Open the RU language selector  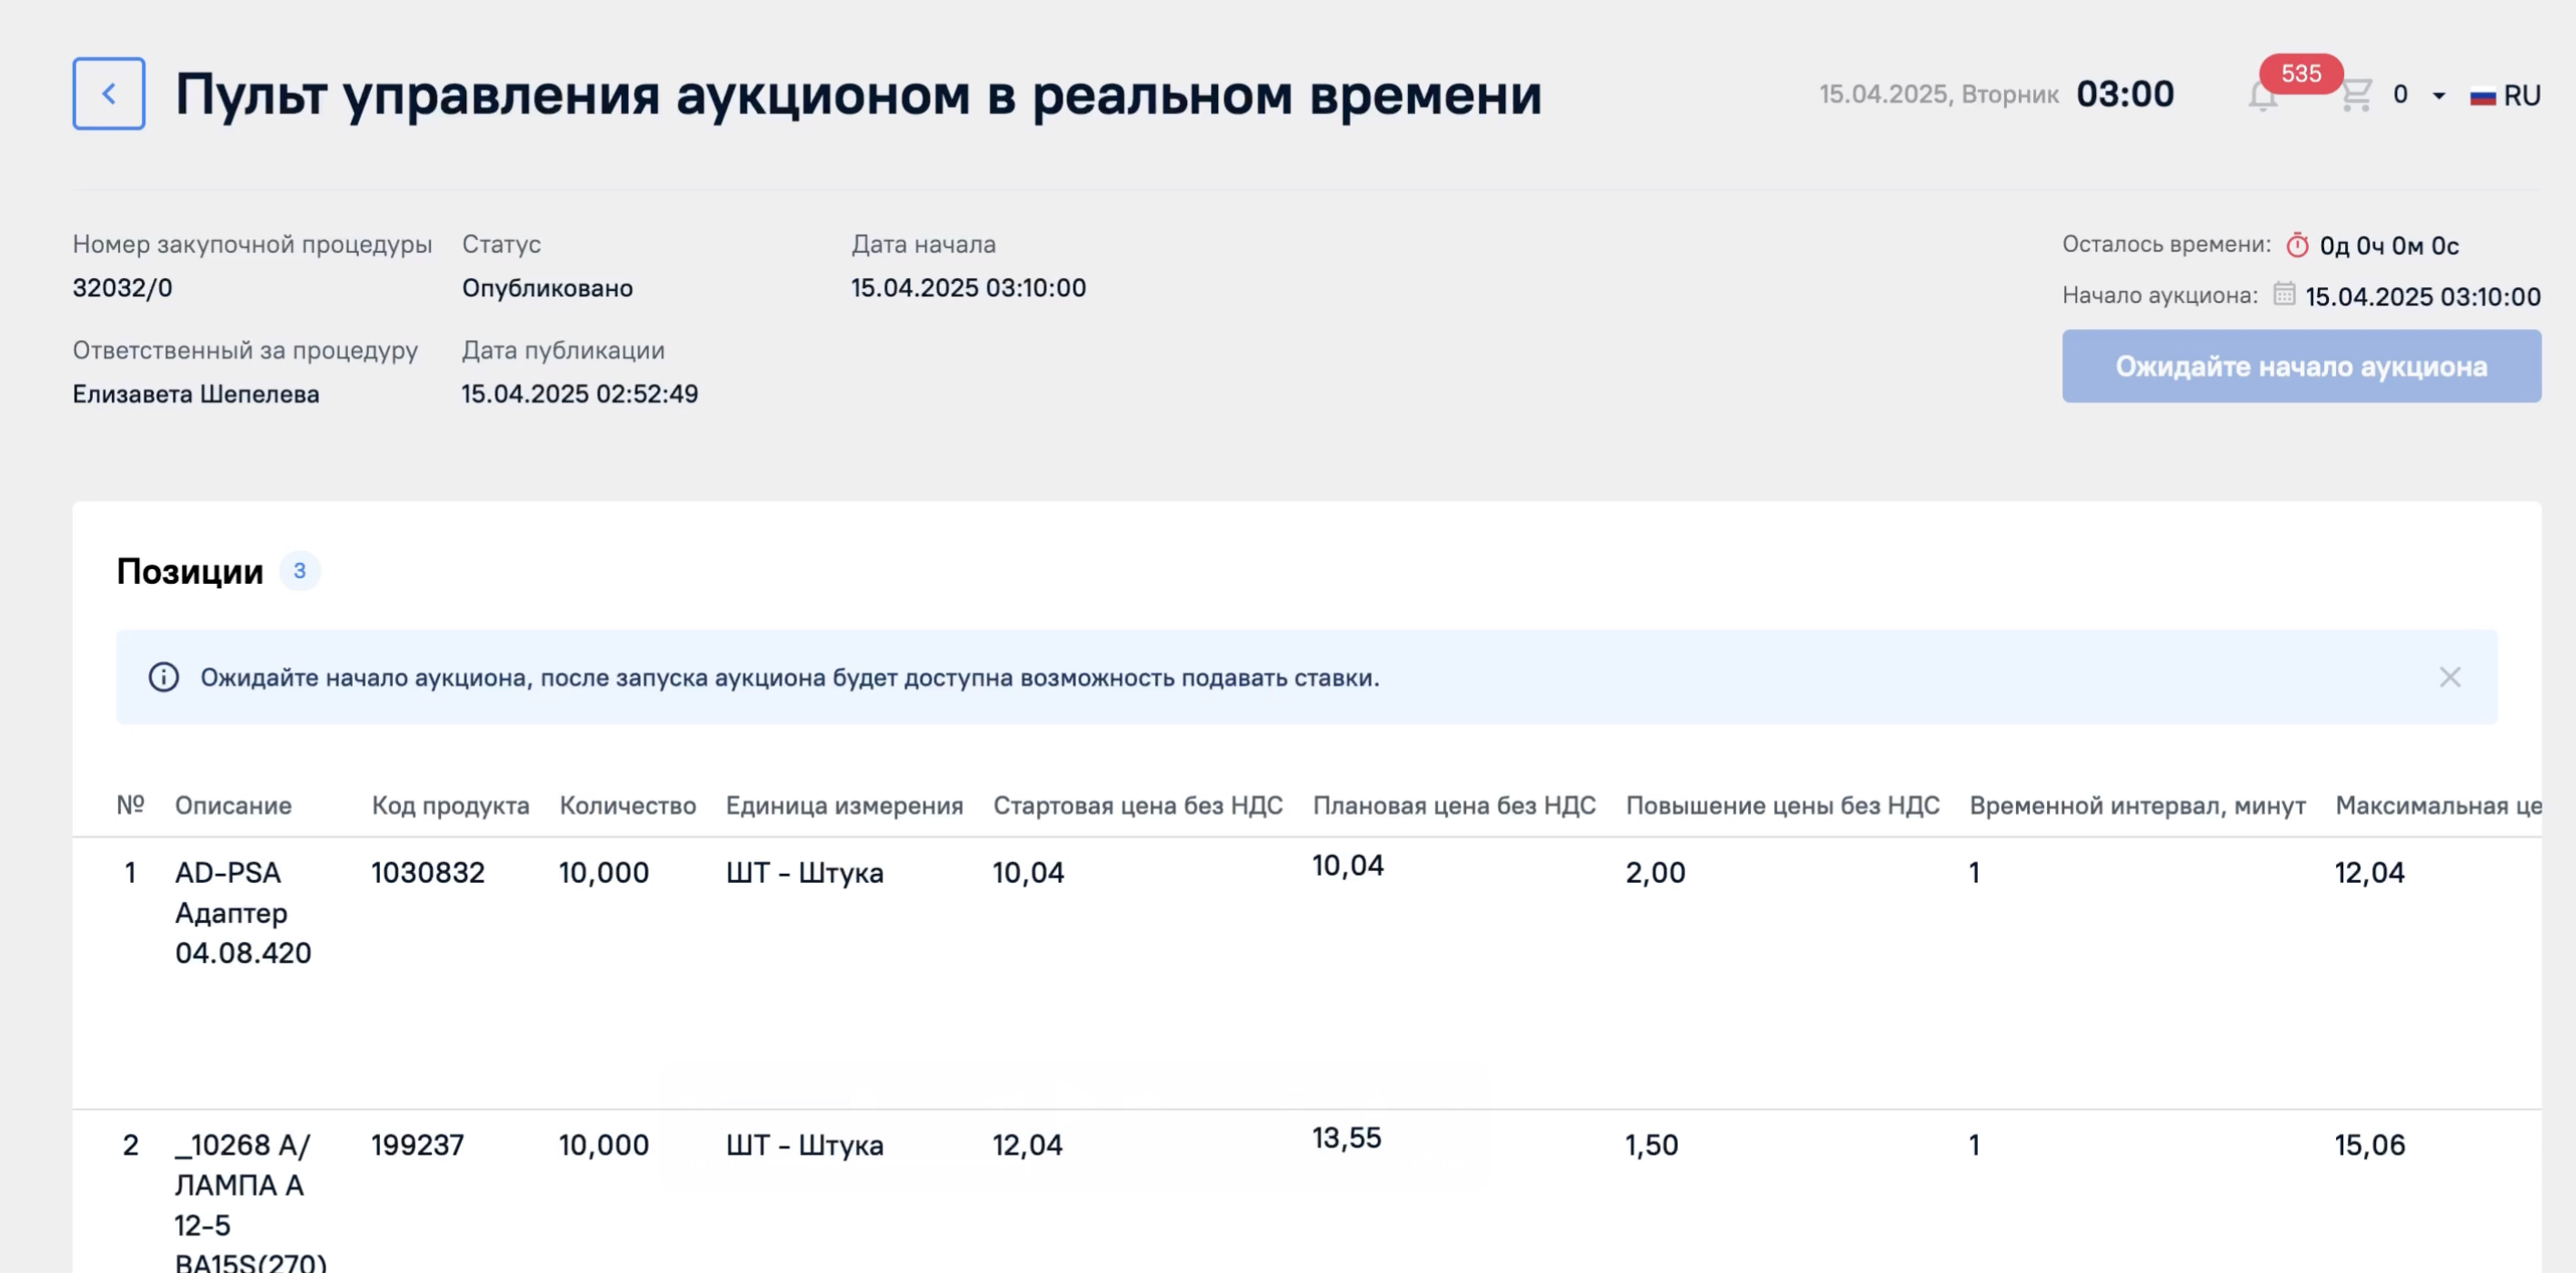click(x=2506, y=96)
